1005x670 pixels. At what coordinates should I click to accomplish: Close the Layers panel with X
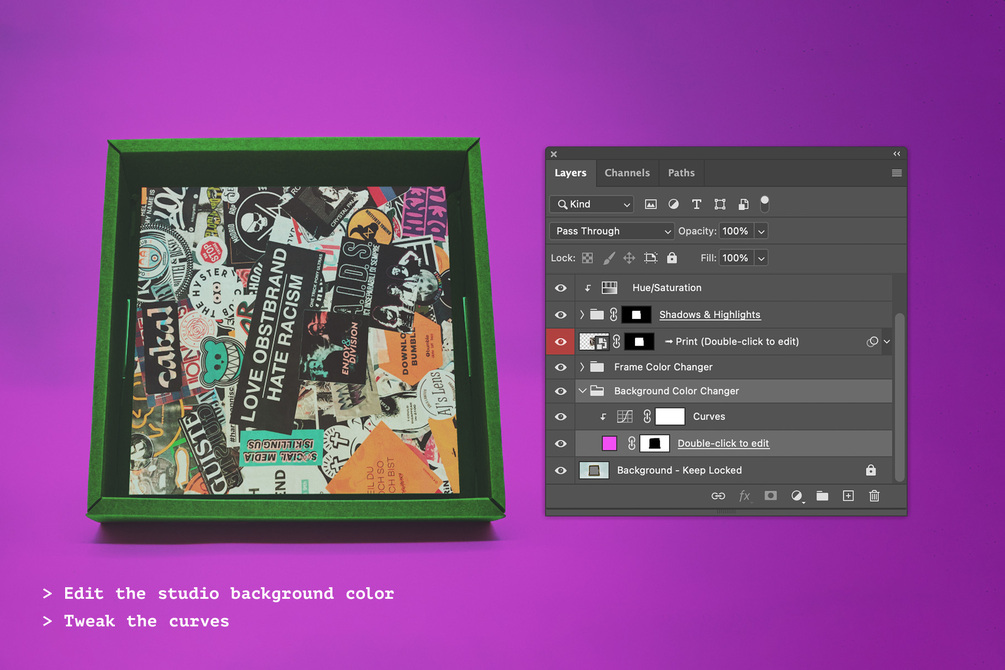pos(554,154)
